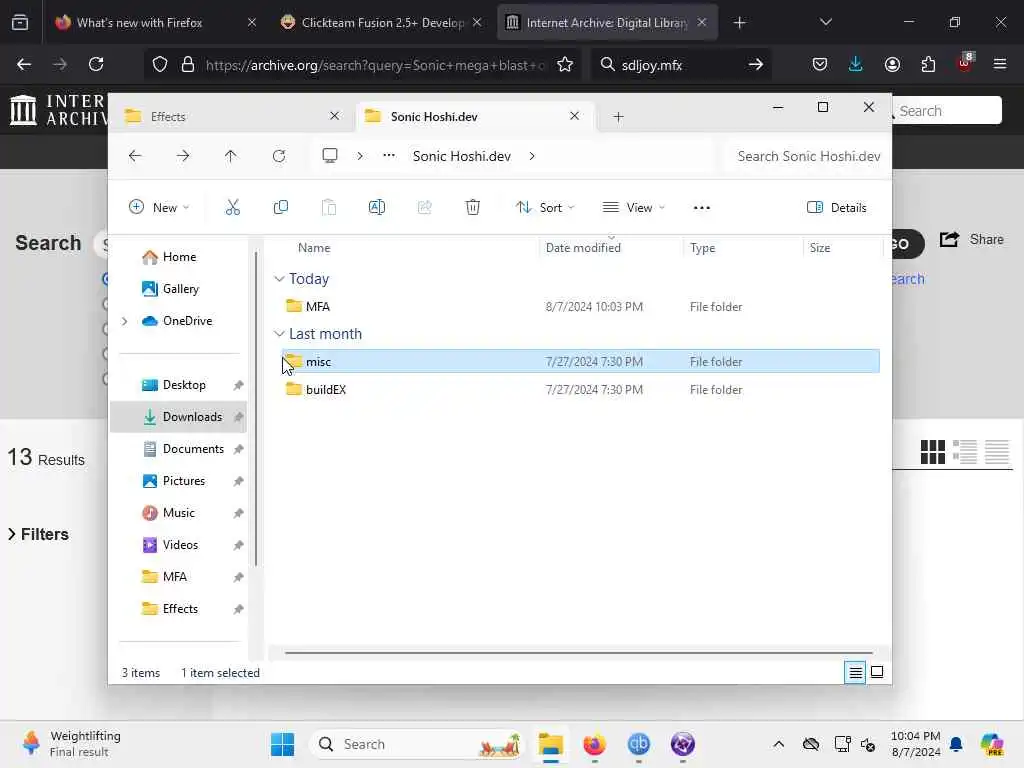Switch to details list view icon in status bar
The image size is (1024, 768).
855,672
